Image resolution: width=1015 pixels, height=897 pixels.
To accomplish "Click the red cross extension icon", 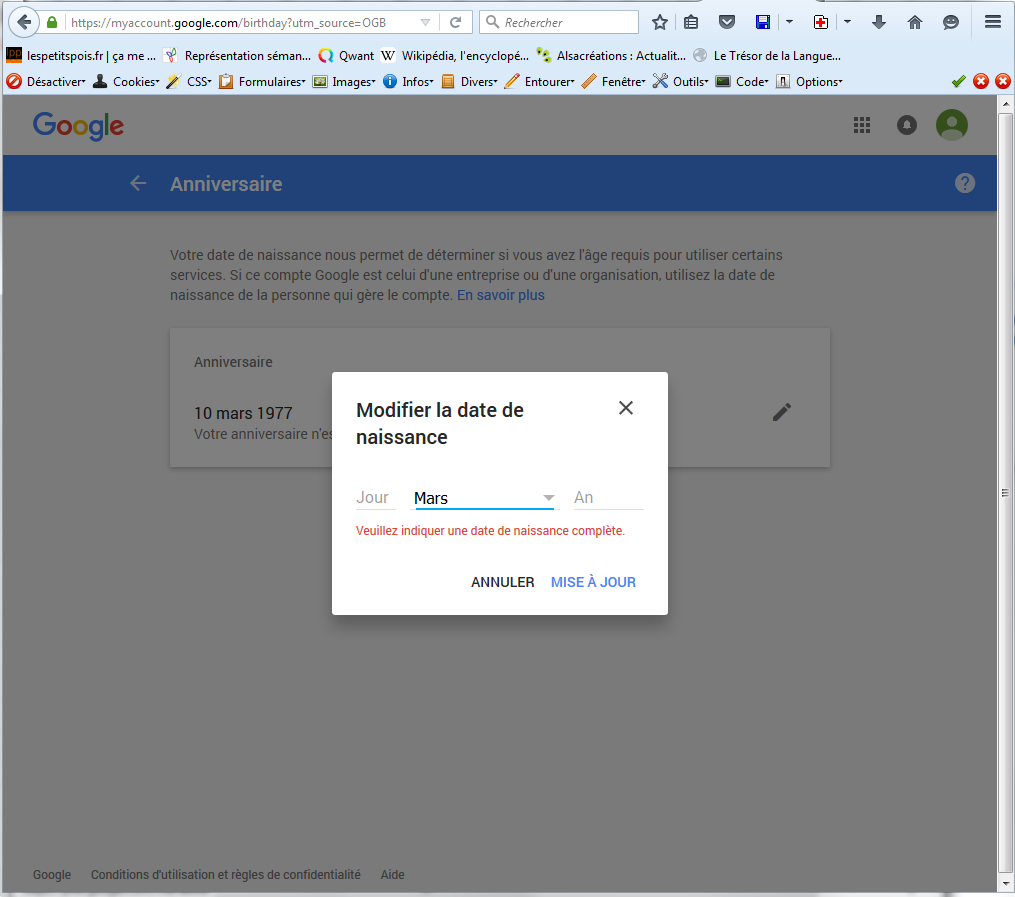I will point(821,23).
